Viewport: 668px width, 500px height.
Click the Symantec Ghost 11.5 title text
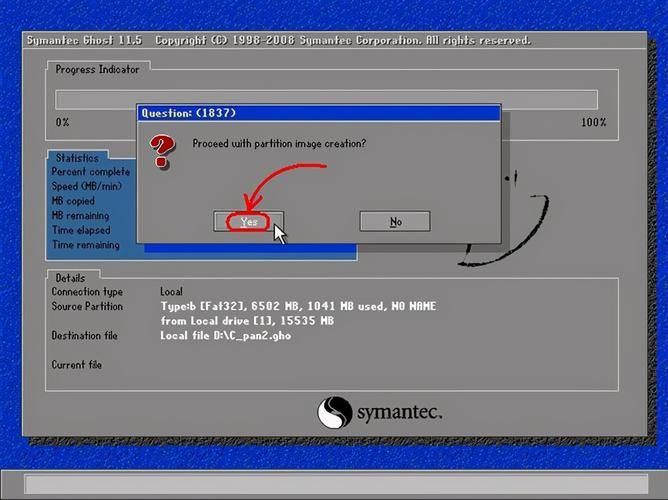tap(85, 40)
